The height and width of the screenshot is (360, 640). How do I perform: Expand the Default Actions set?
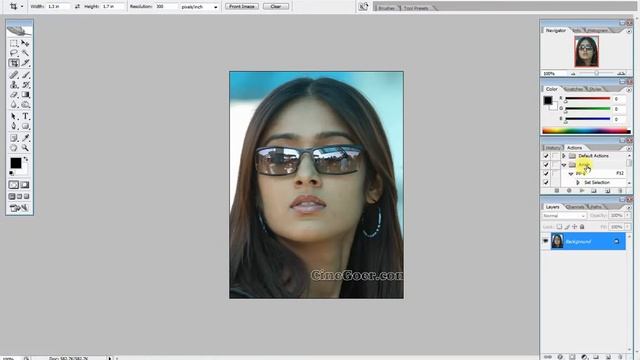564,156
